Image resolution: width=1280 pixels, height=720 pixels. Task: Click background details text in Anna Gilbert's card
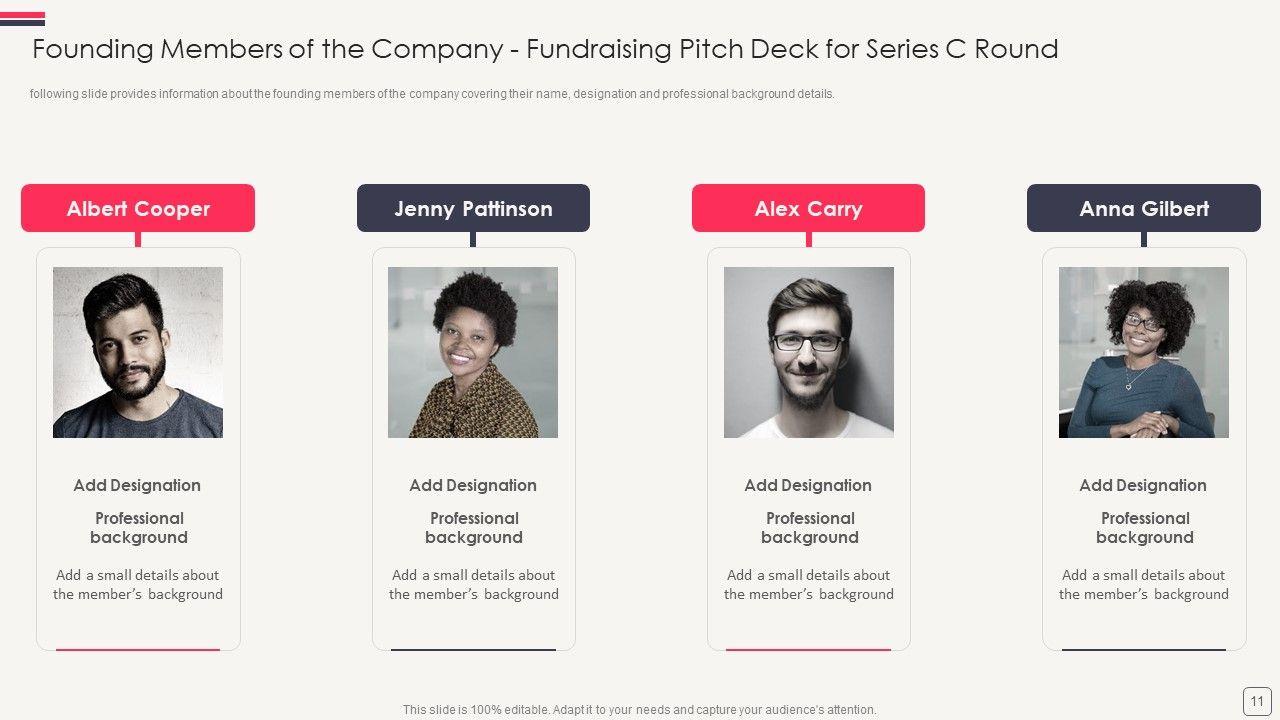[x=1144, y=584]
